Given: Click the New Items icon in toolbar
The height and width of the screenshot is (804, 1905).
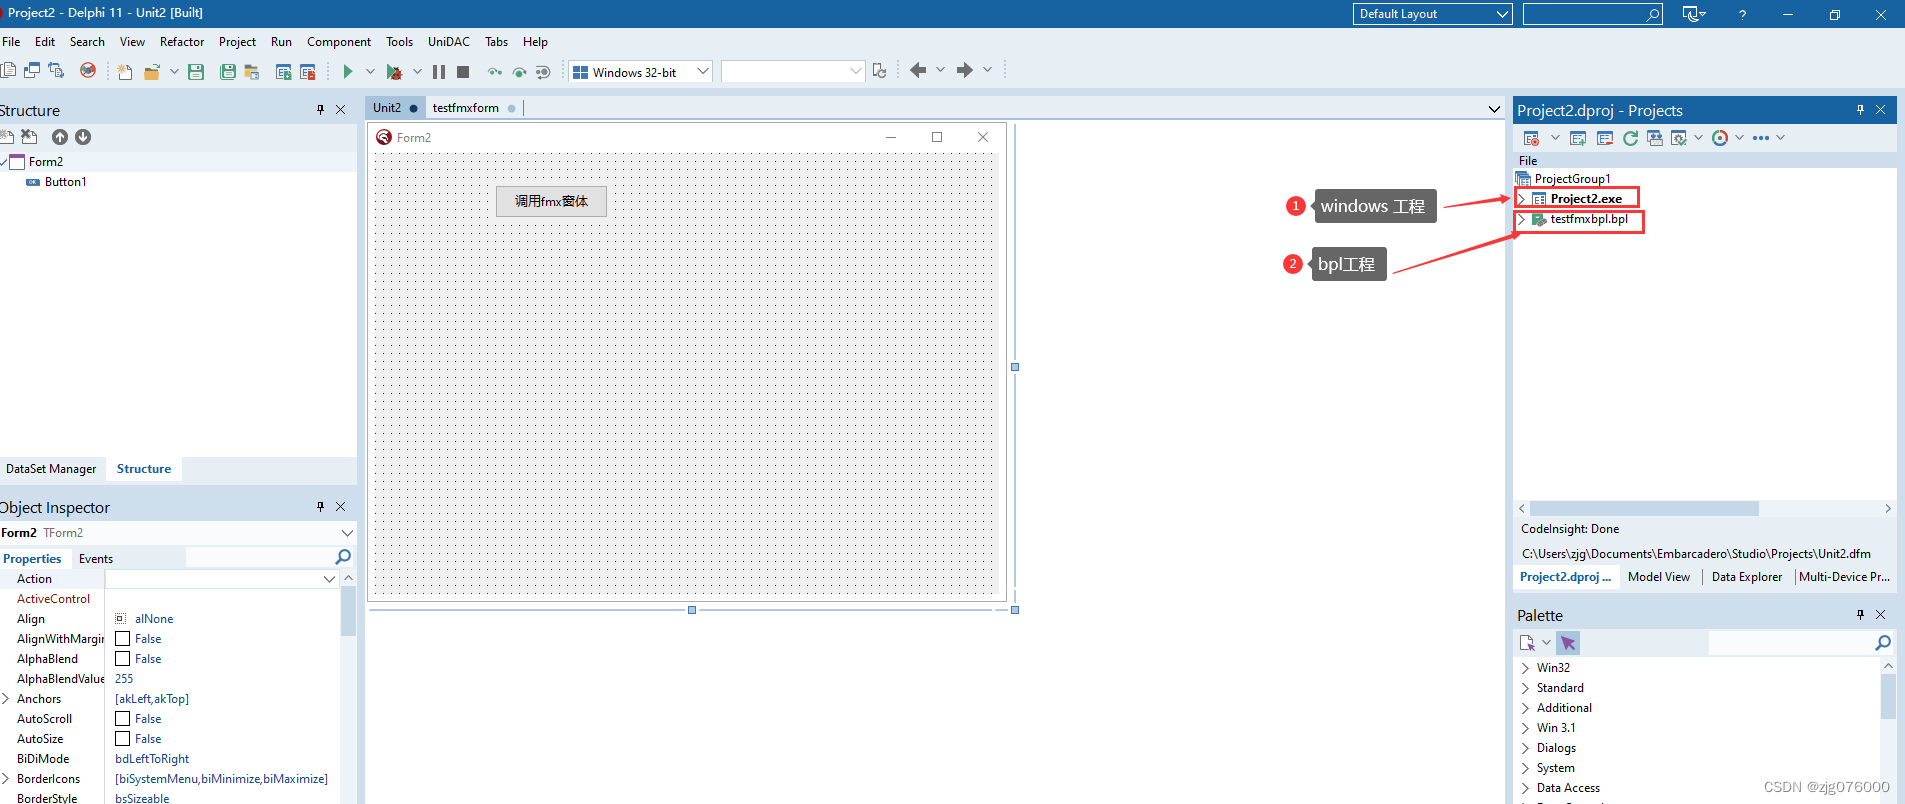Looking at the screenshot, I should coord(124,72).
